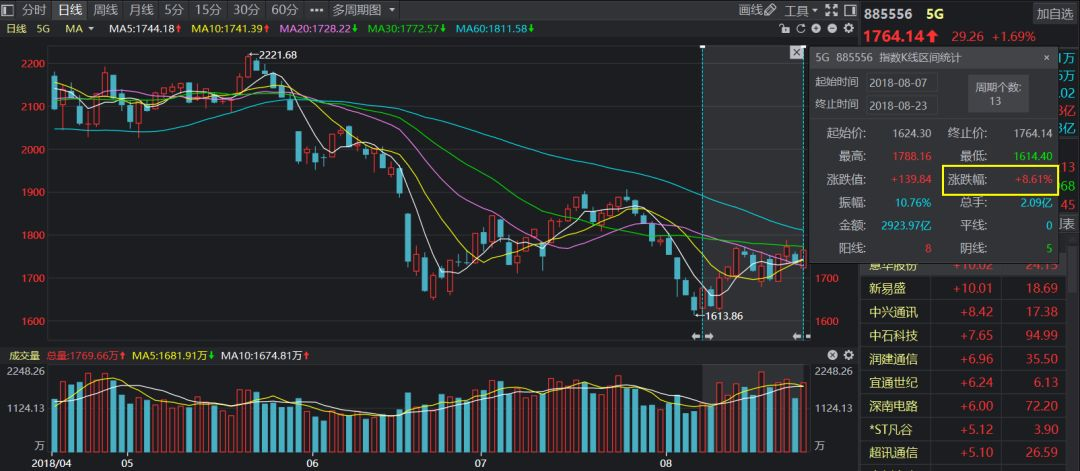Switch to 月线 monthly chart
This screenshot has width=1080, height=471.
click(141, 10)
